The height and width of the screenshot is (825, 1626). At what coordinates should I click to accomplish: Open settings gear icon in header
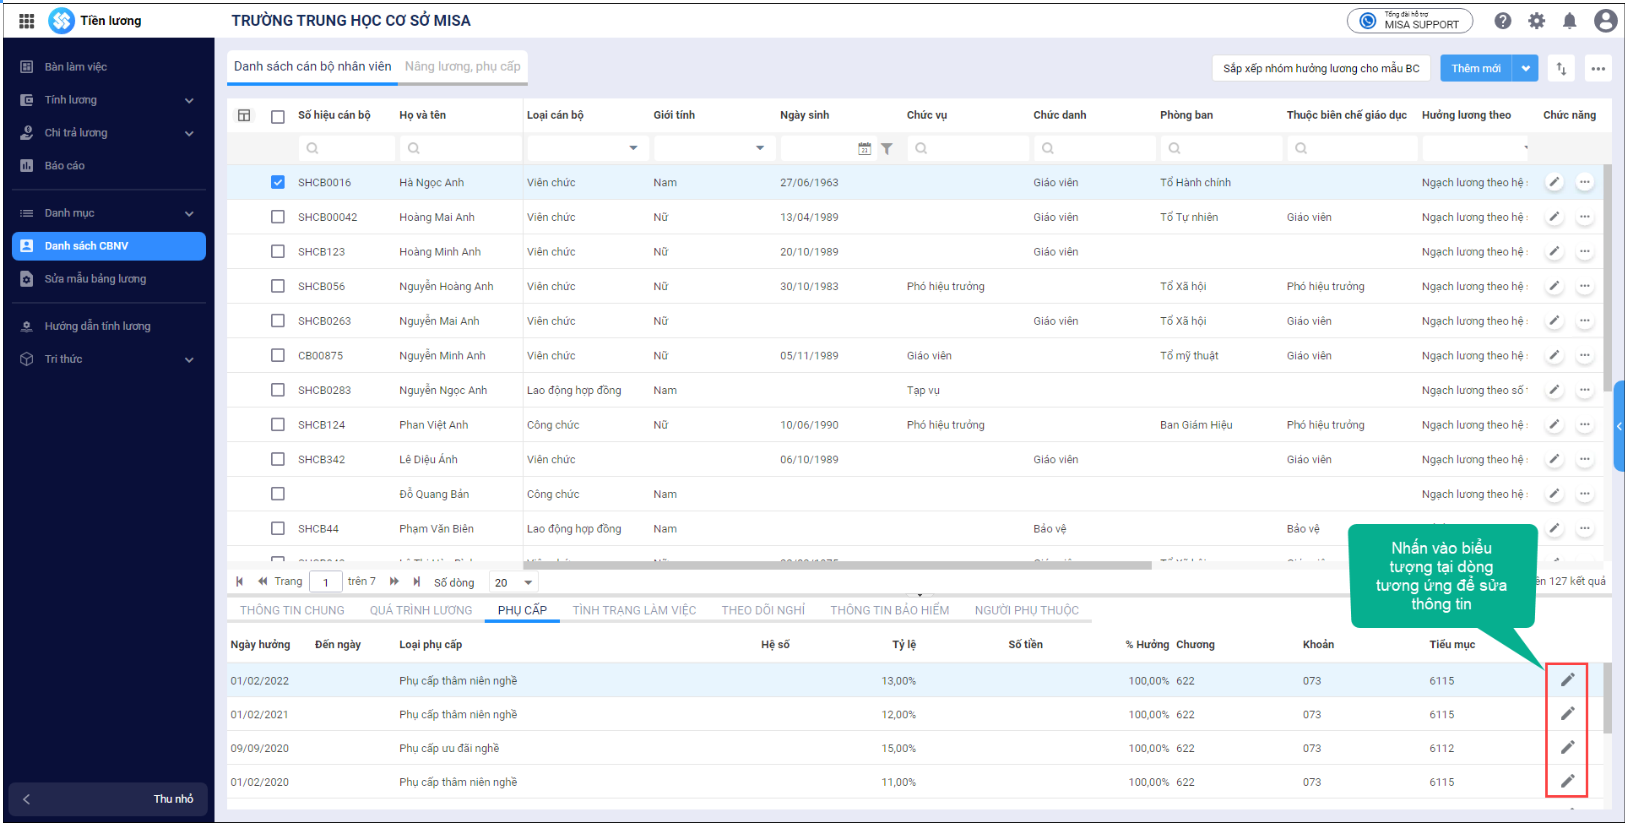(1536, 21)
